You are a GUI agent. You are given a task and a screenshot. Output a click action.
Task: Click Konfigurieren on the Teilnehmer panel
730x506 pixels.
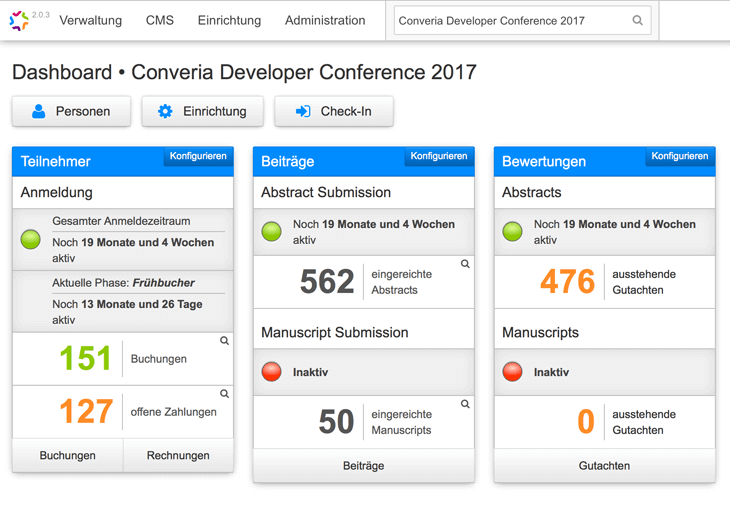pyautogui.click(x=198, y=156)
